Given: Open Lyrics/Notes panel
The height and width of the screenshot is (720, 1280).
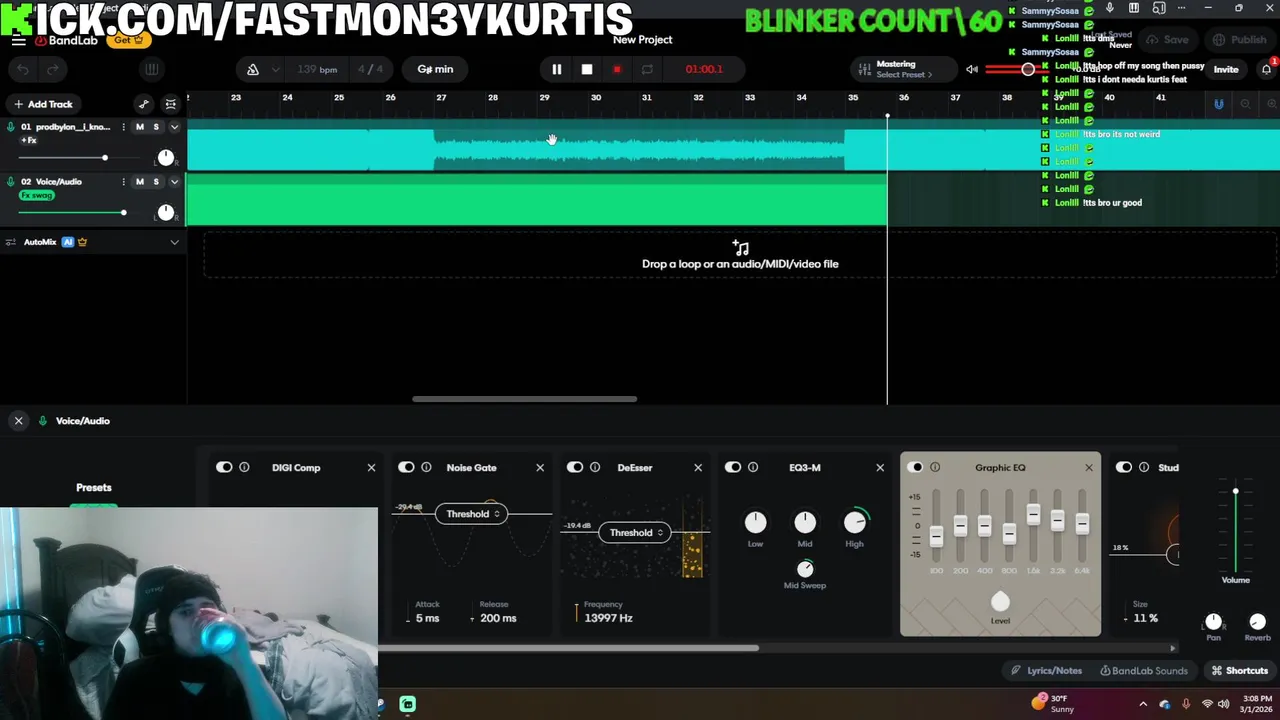Looking at the screenshot, I should point(1046,671).
